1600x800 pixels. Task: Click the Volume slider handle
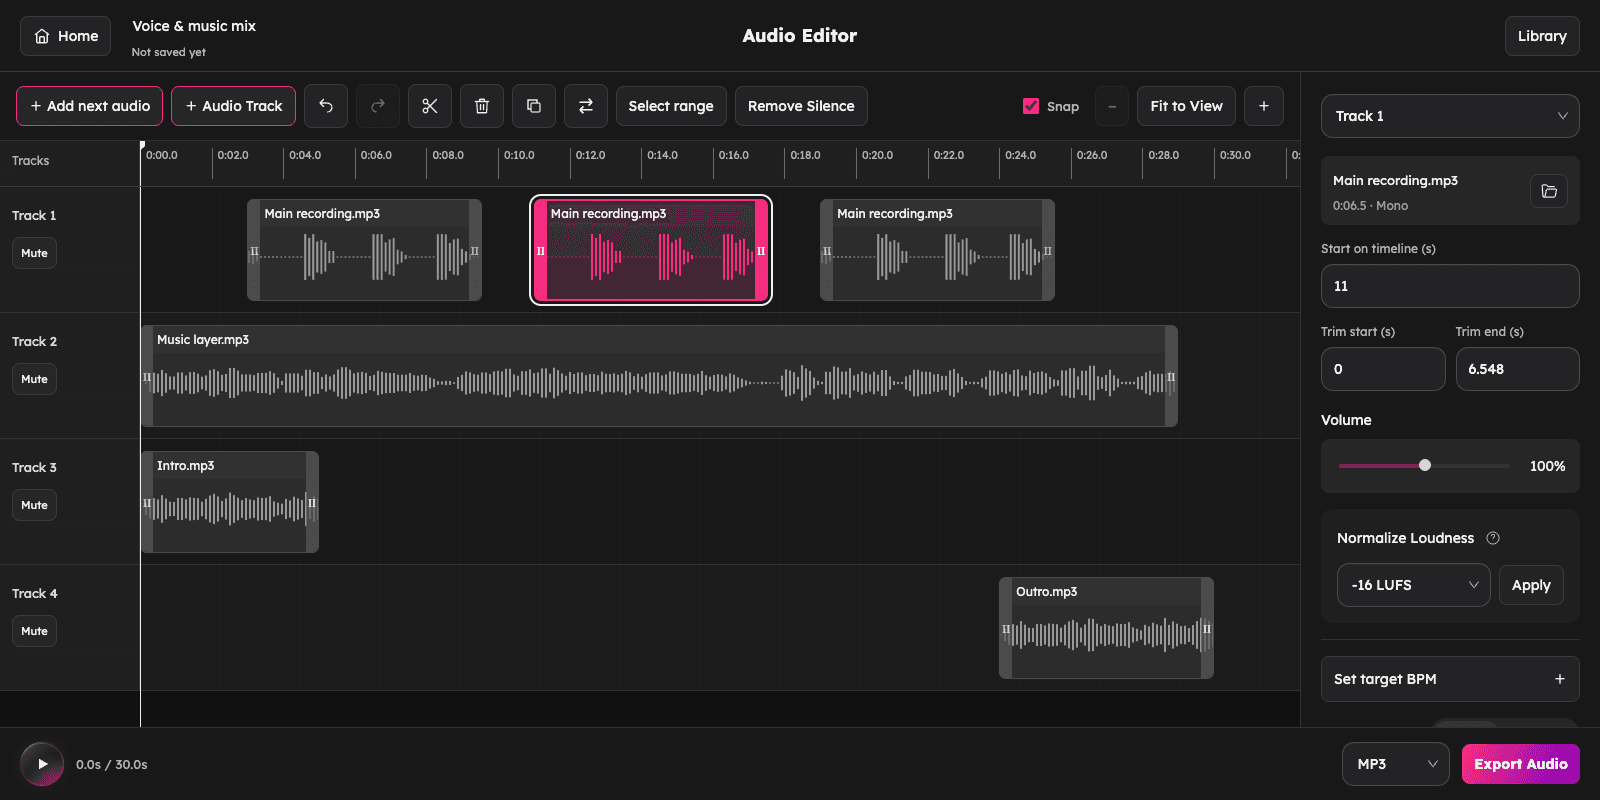(1425, 465)
